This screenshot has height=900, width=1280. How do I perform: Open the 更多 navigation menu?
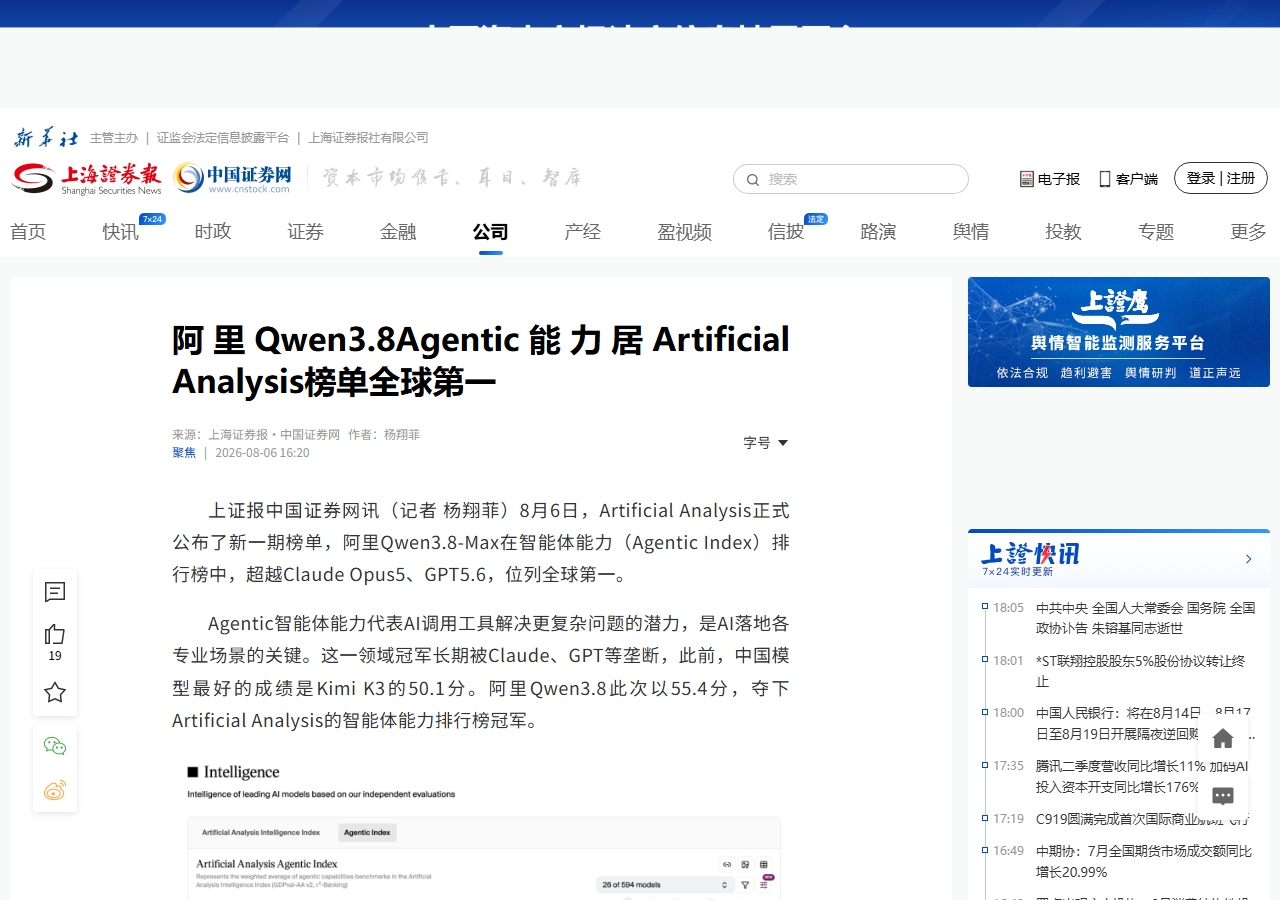click(x=1248, y=232)
